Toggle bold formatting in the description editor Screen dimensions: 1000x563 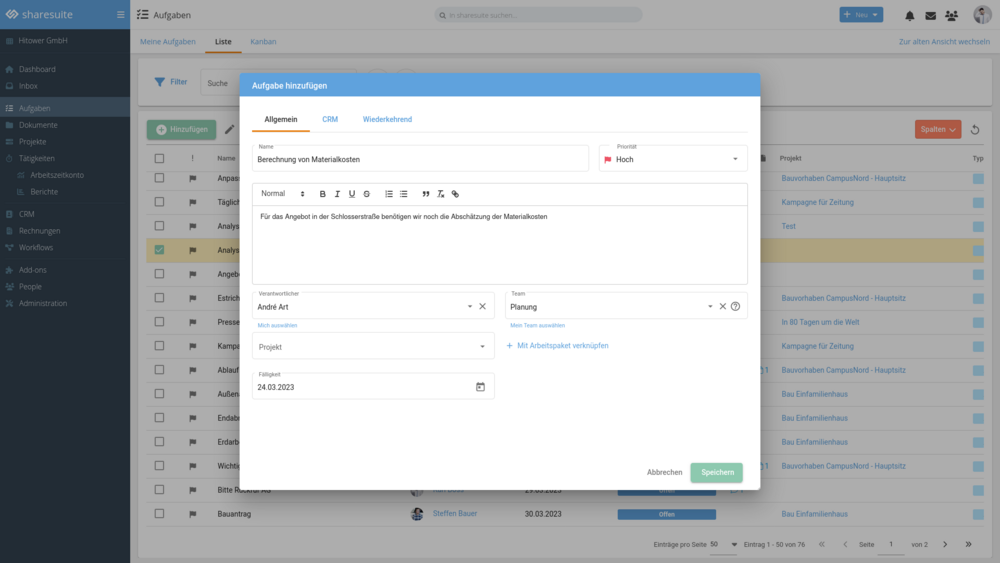pos(323,194)
